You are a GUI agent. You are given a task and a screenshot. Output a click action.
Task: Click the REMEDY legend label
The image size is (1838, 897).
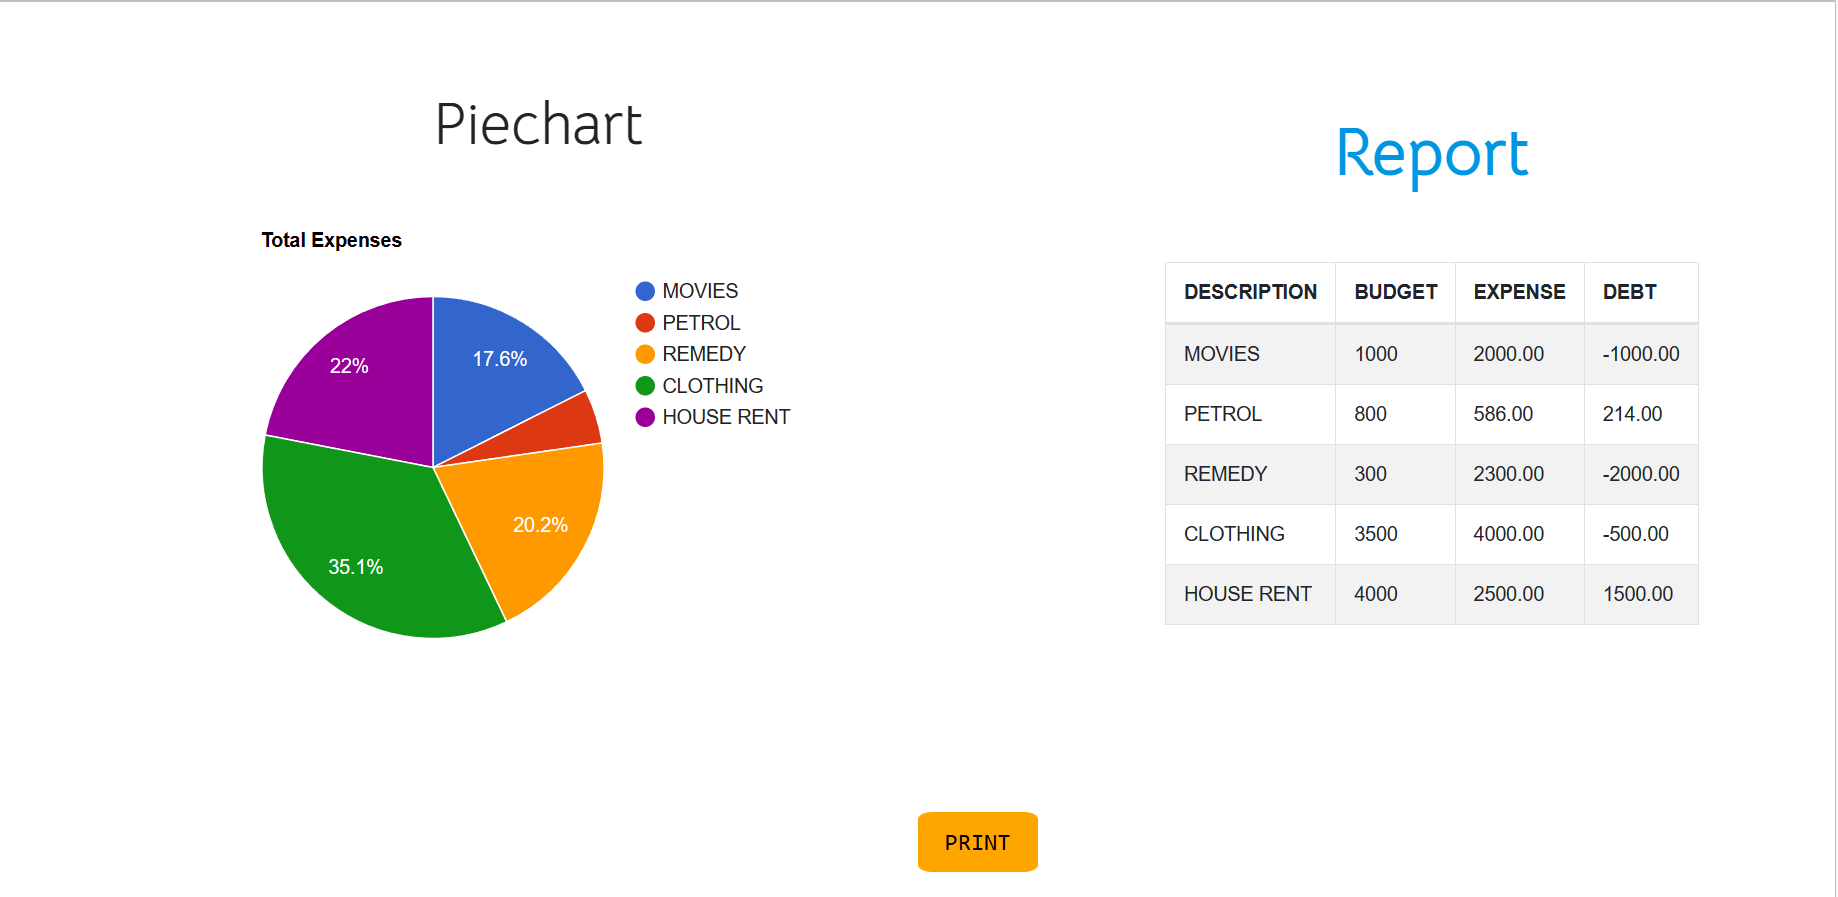click(704, 354)
